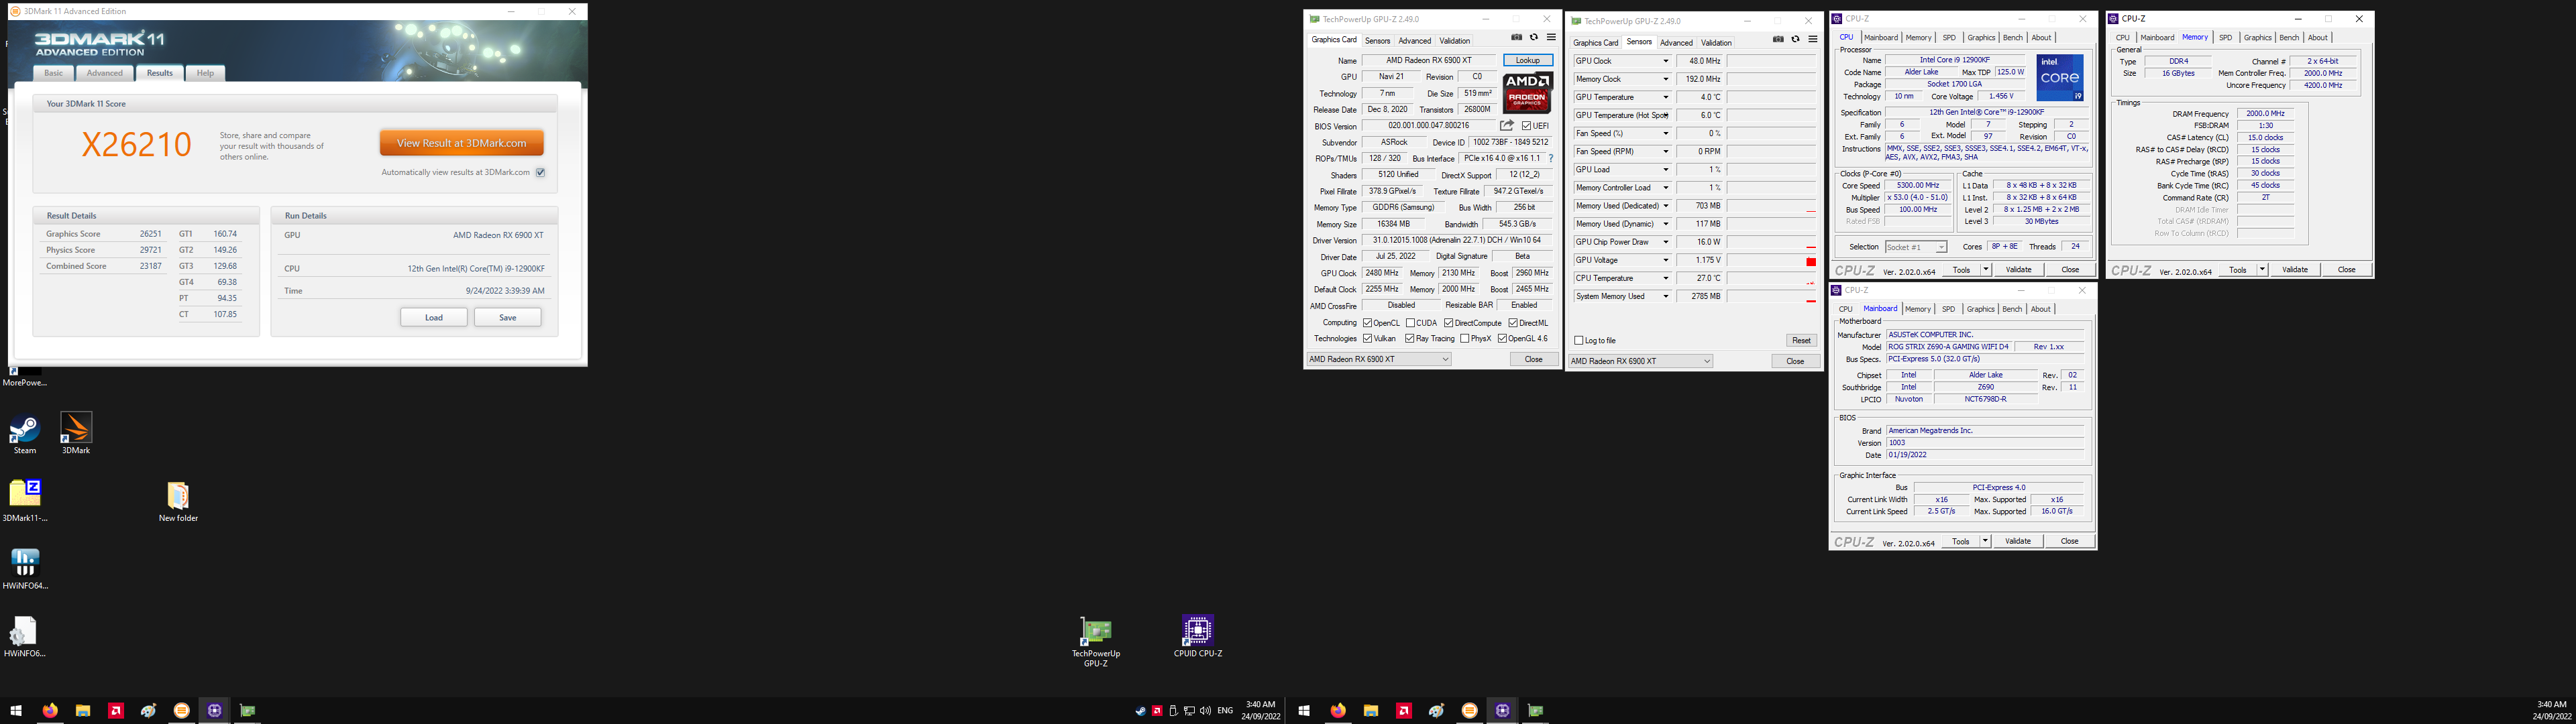Click the AMD Radeon Graphics logo in GPU-Z

(1527, 92)
